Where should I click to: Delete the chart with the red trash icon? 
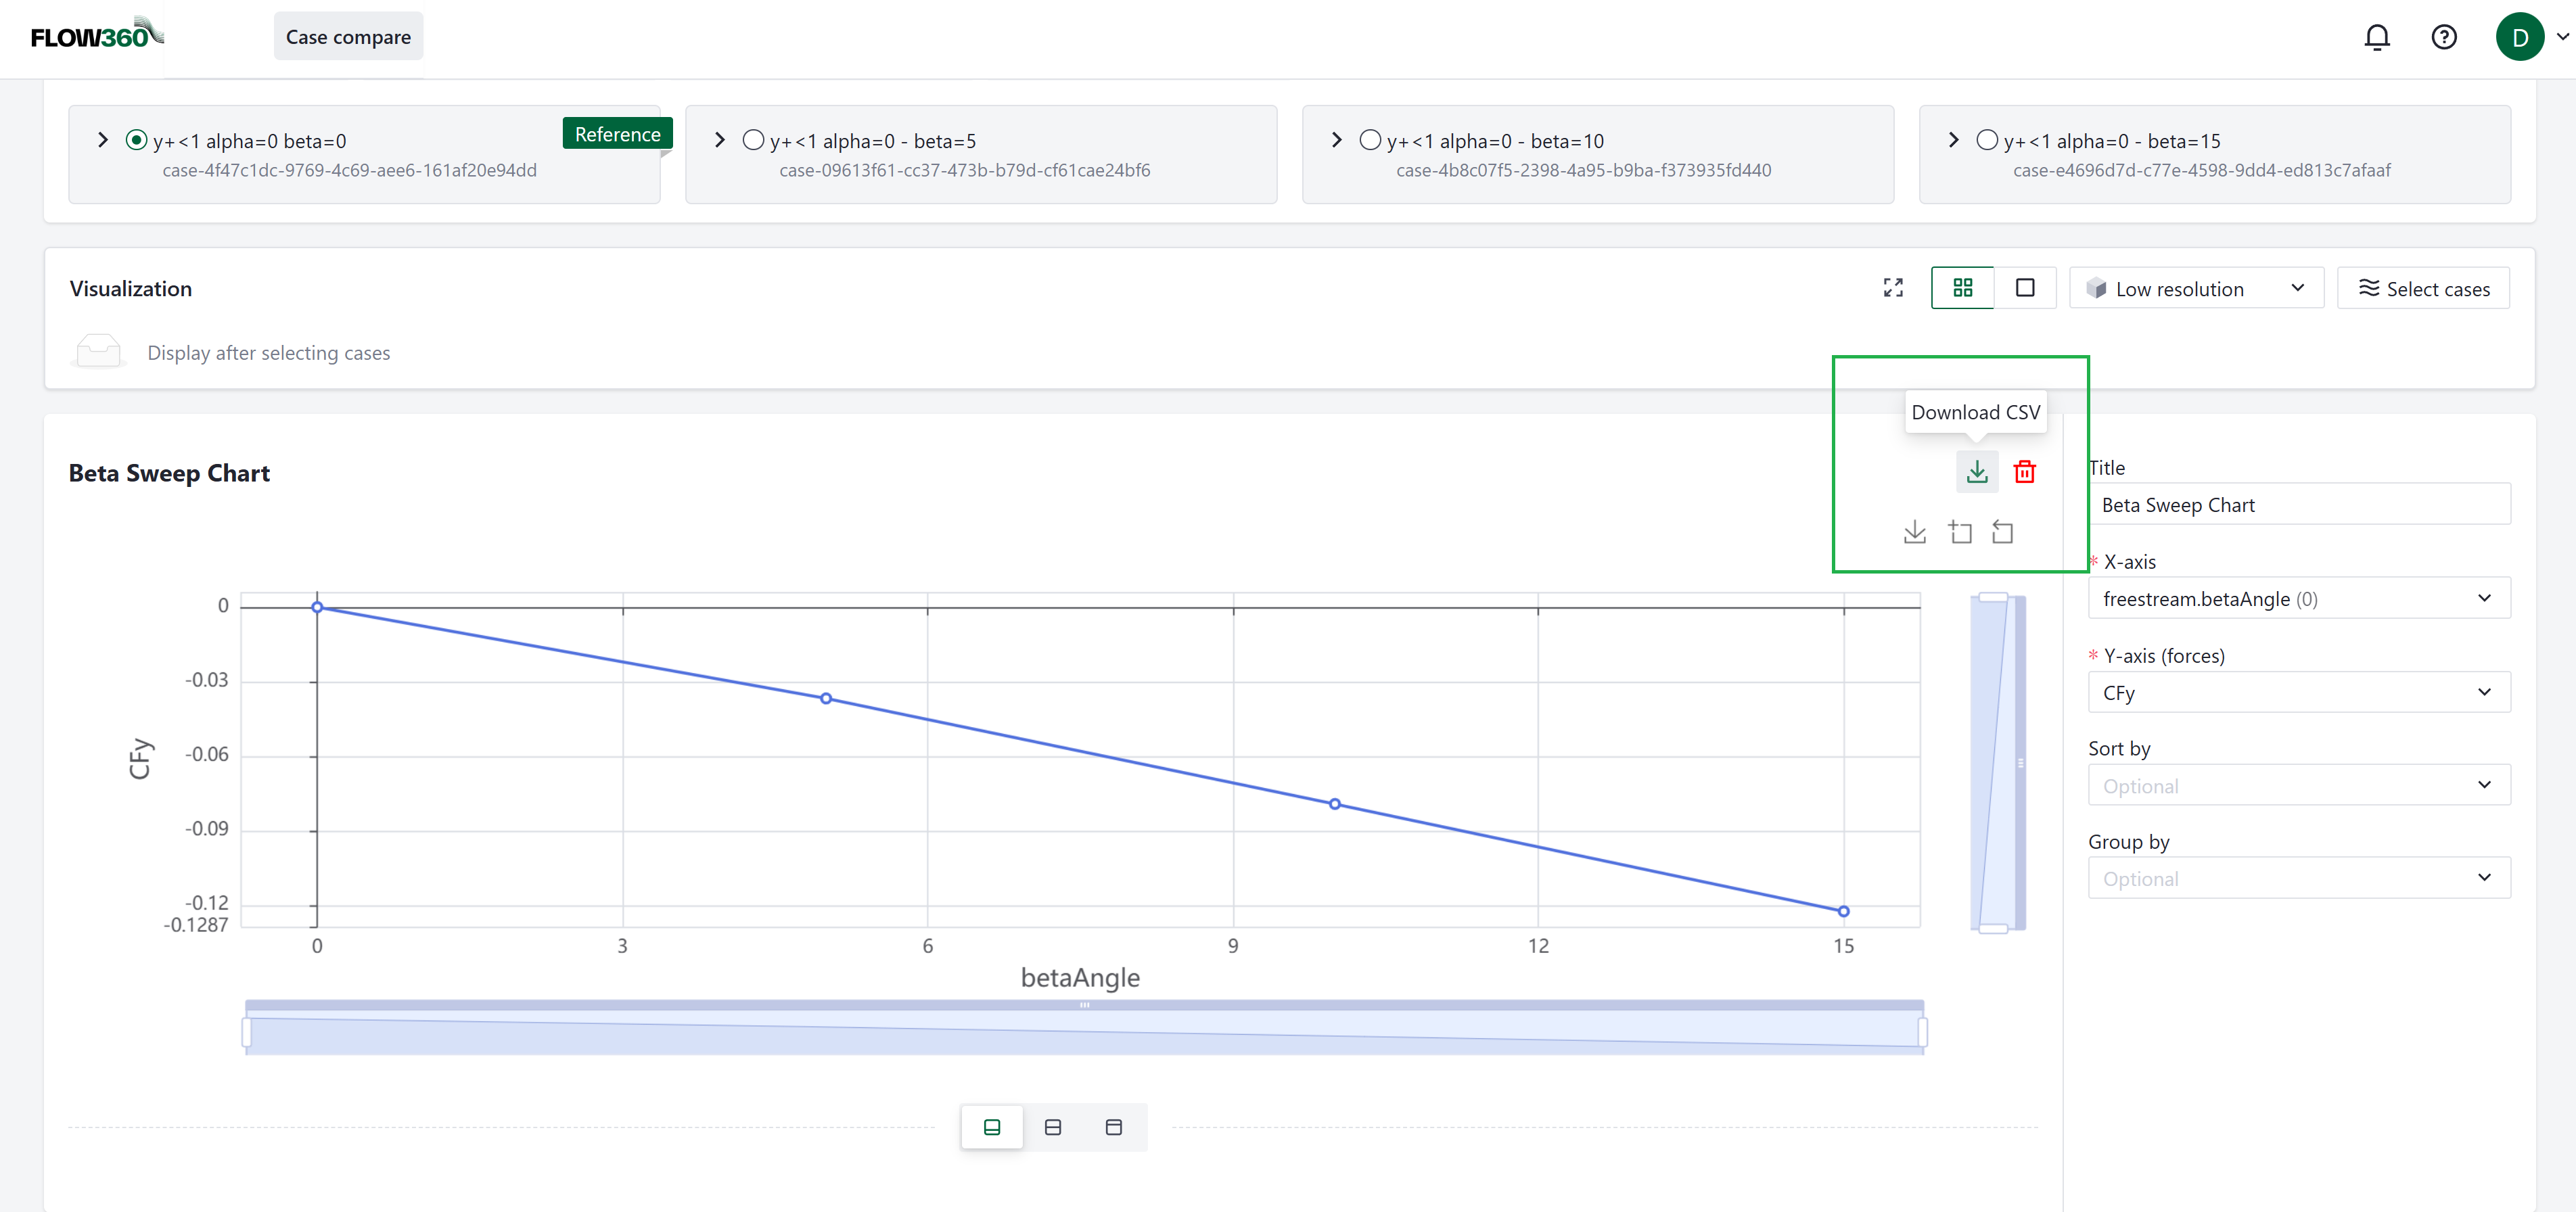coord(2024,471)
